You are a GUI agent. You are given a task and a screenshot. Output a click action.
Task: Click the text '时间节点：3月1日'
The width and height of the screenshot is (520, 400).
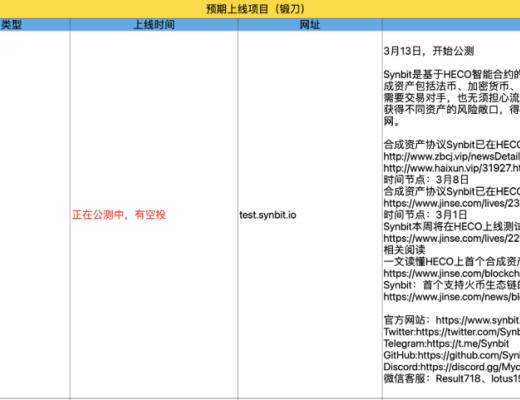coord(425,215)
